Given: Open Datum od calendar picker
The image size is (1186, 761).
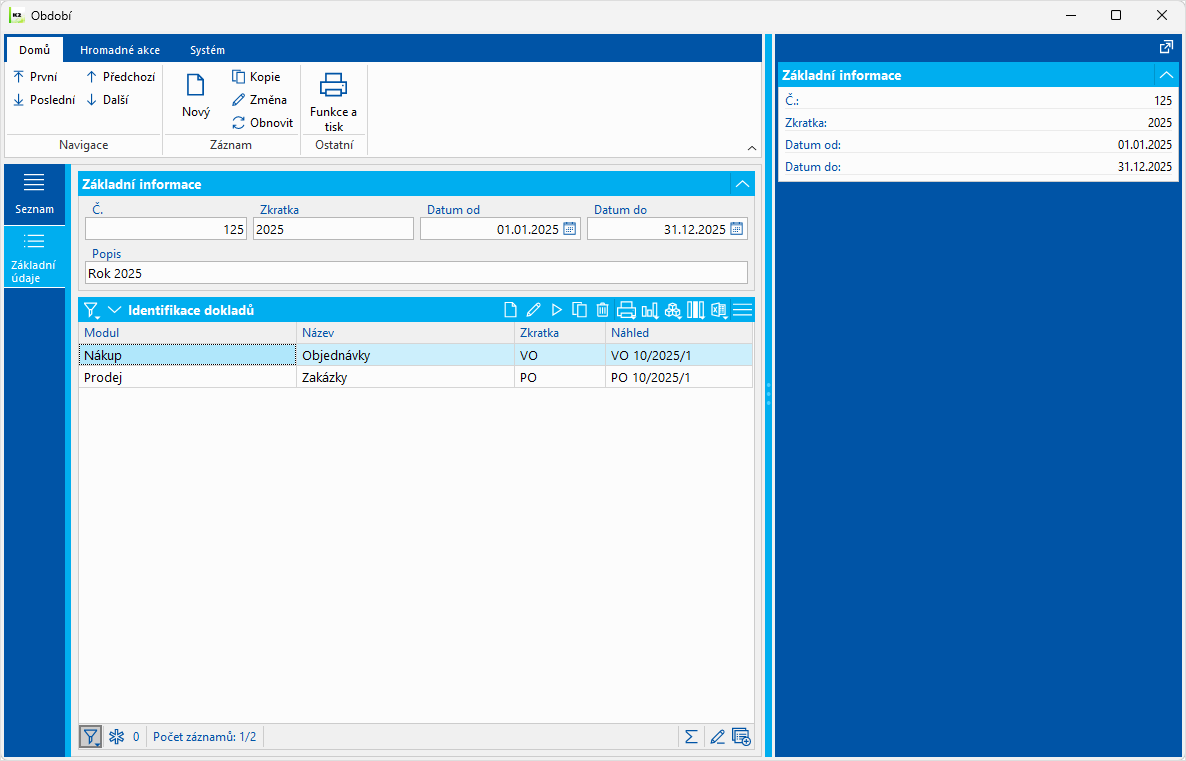Looking at the screenshot, I should pyautogui.click(x=570, y=229).
